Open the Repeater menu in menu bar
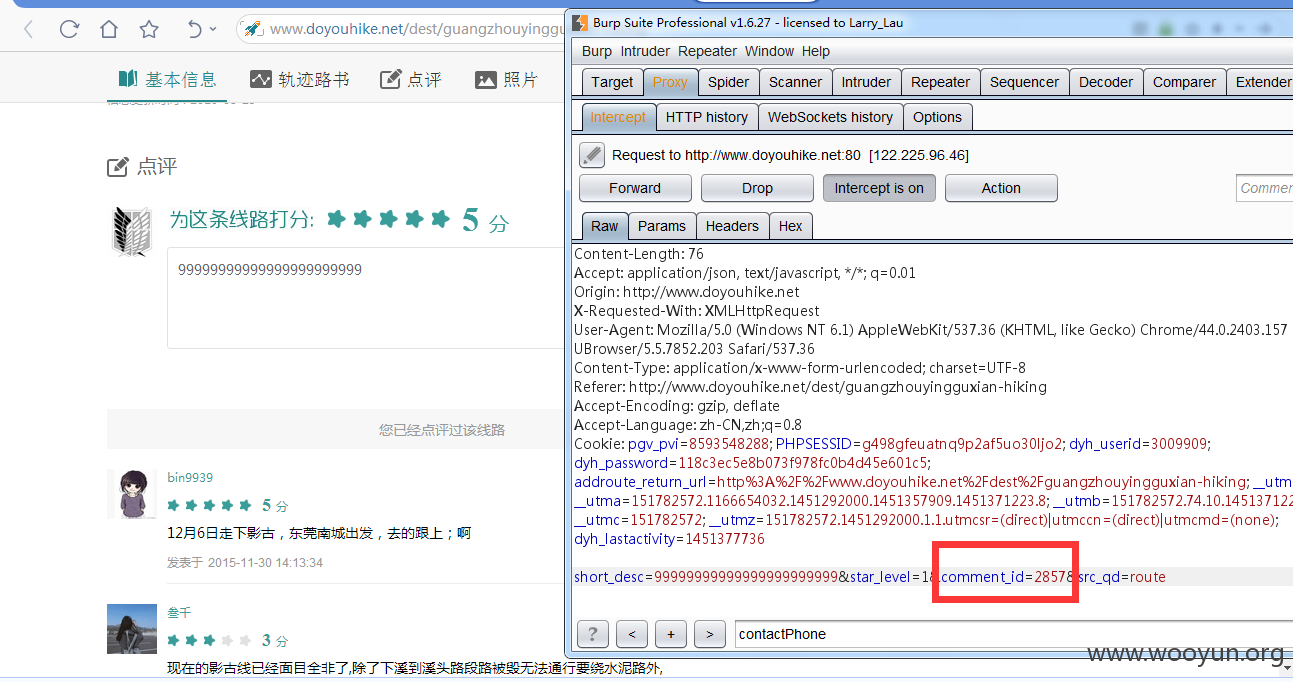 [x=707, y=51]
